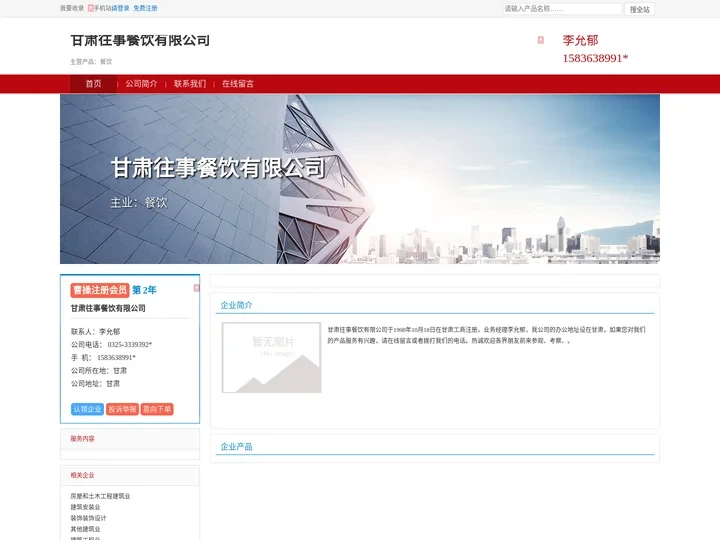Click the 认领企业 button
This screenshot has height=540, width=720.
(87, 409)
